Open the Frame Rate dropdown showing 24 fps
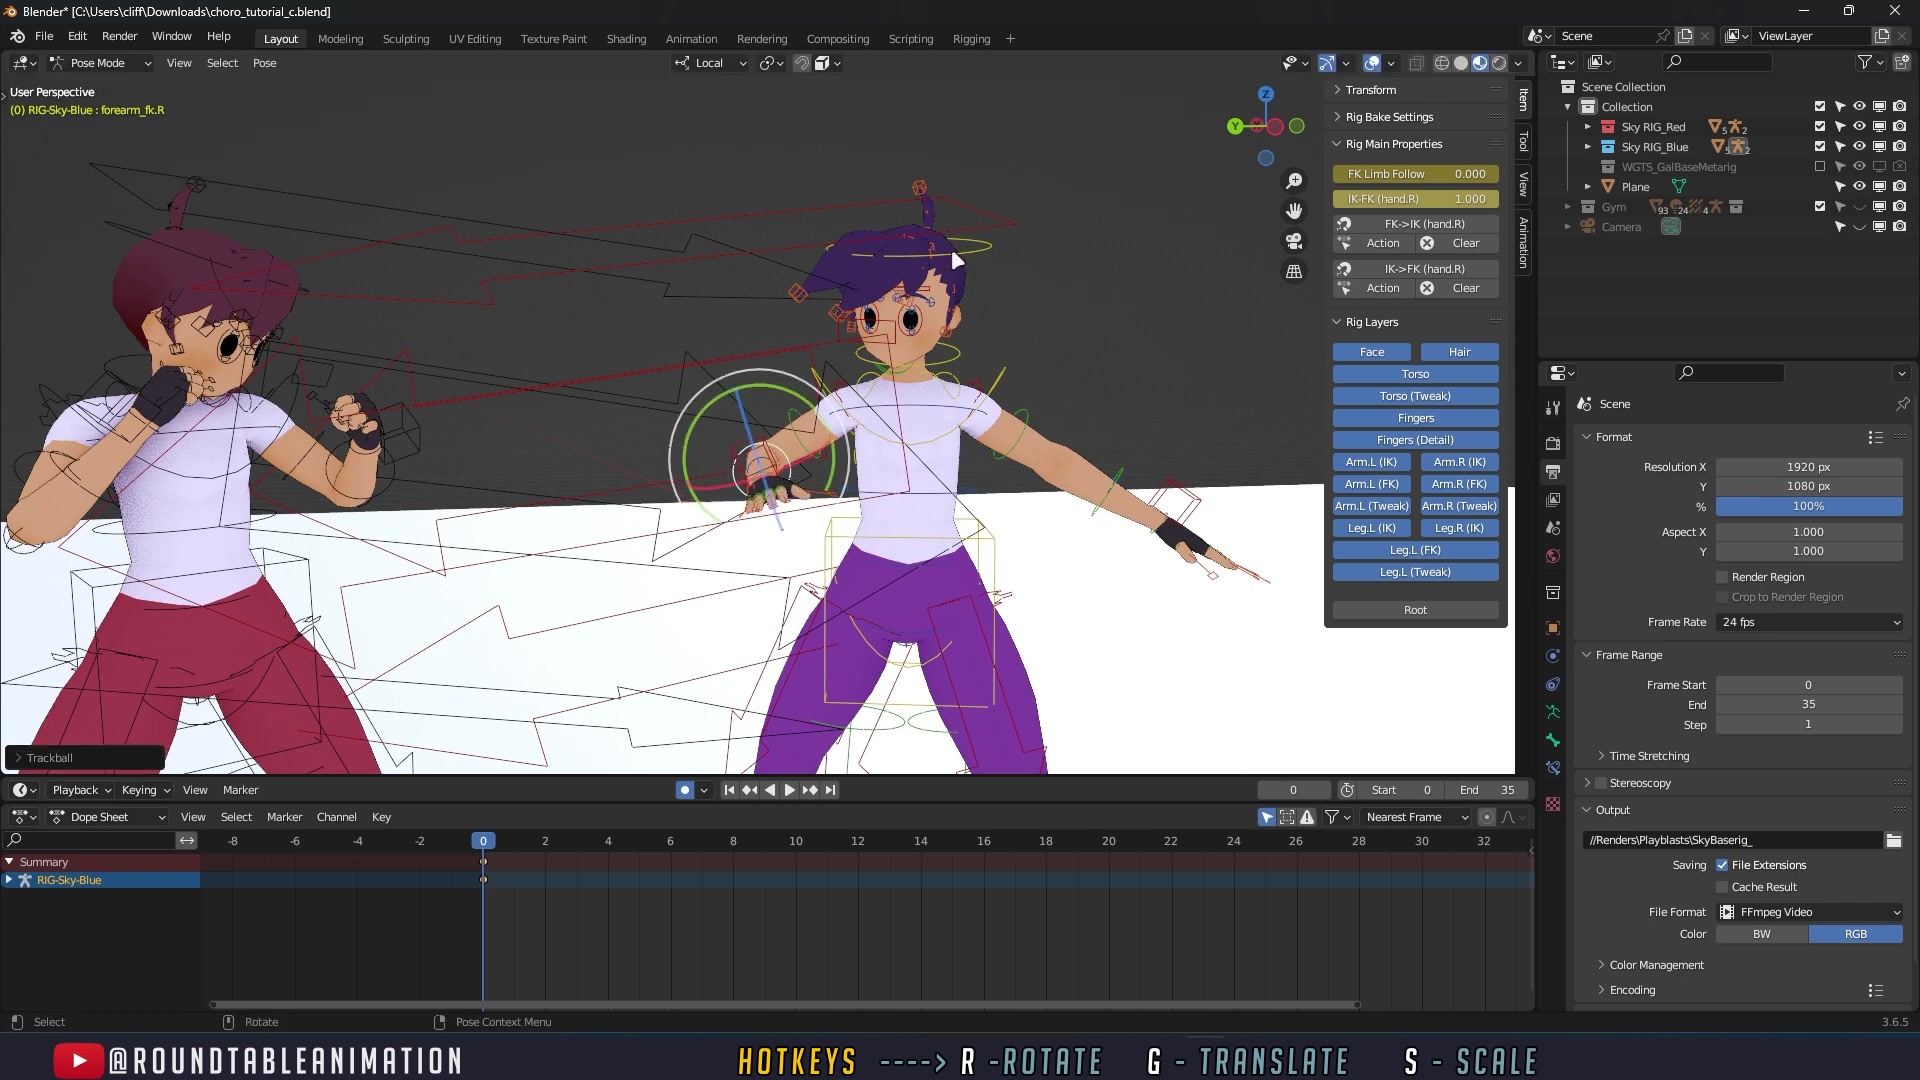Viewport: 1920px width, 1080px height. 1808,622
